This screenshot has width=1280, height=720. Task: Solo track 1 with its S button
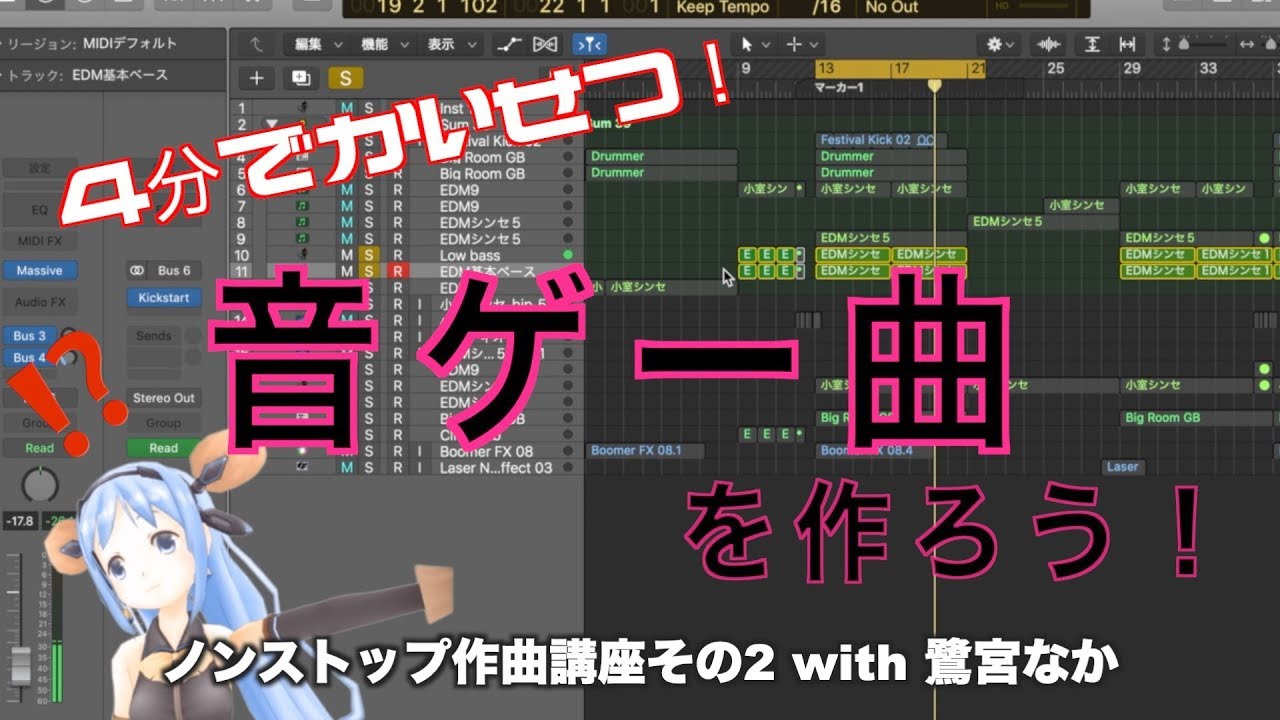tap(369, 107)
